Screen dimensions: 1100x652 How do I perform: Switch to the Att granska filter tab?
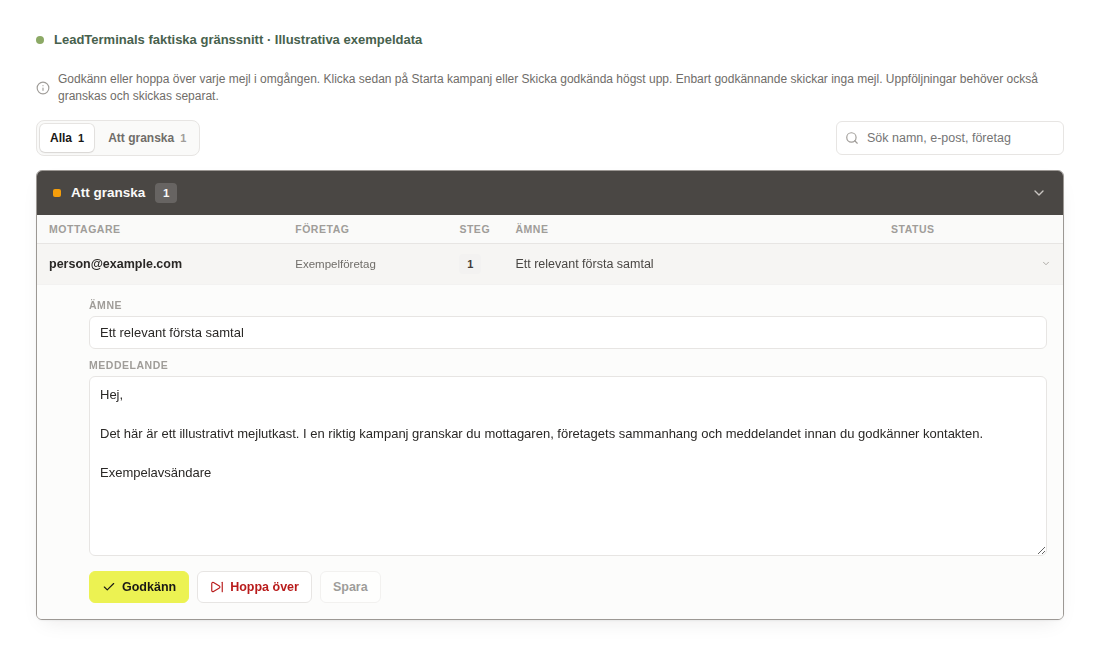point(147,138)
